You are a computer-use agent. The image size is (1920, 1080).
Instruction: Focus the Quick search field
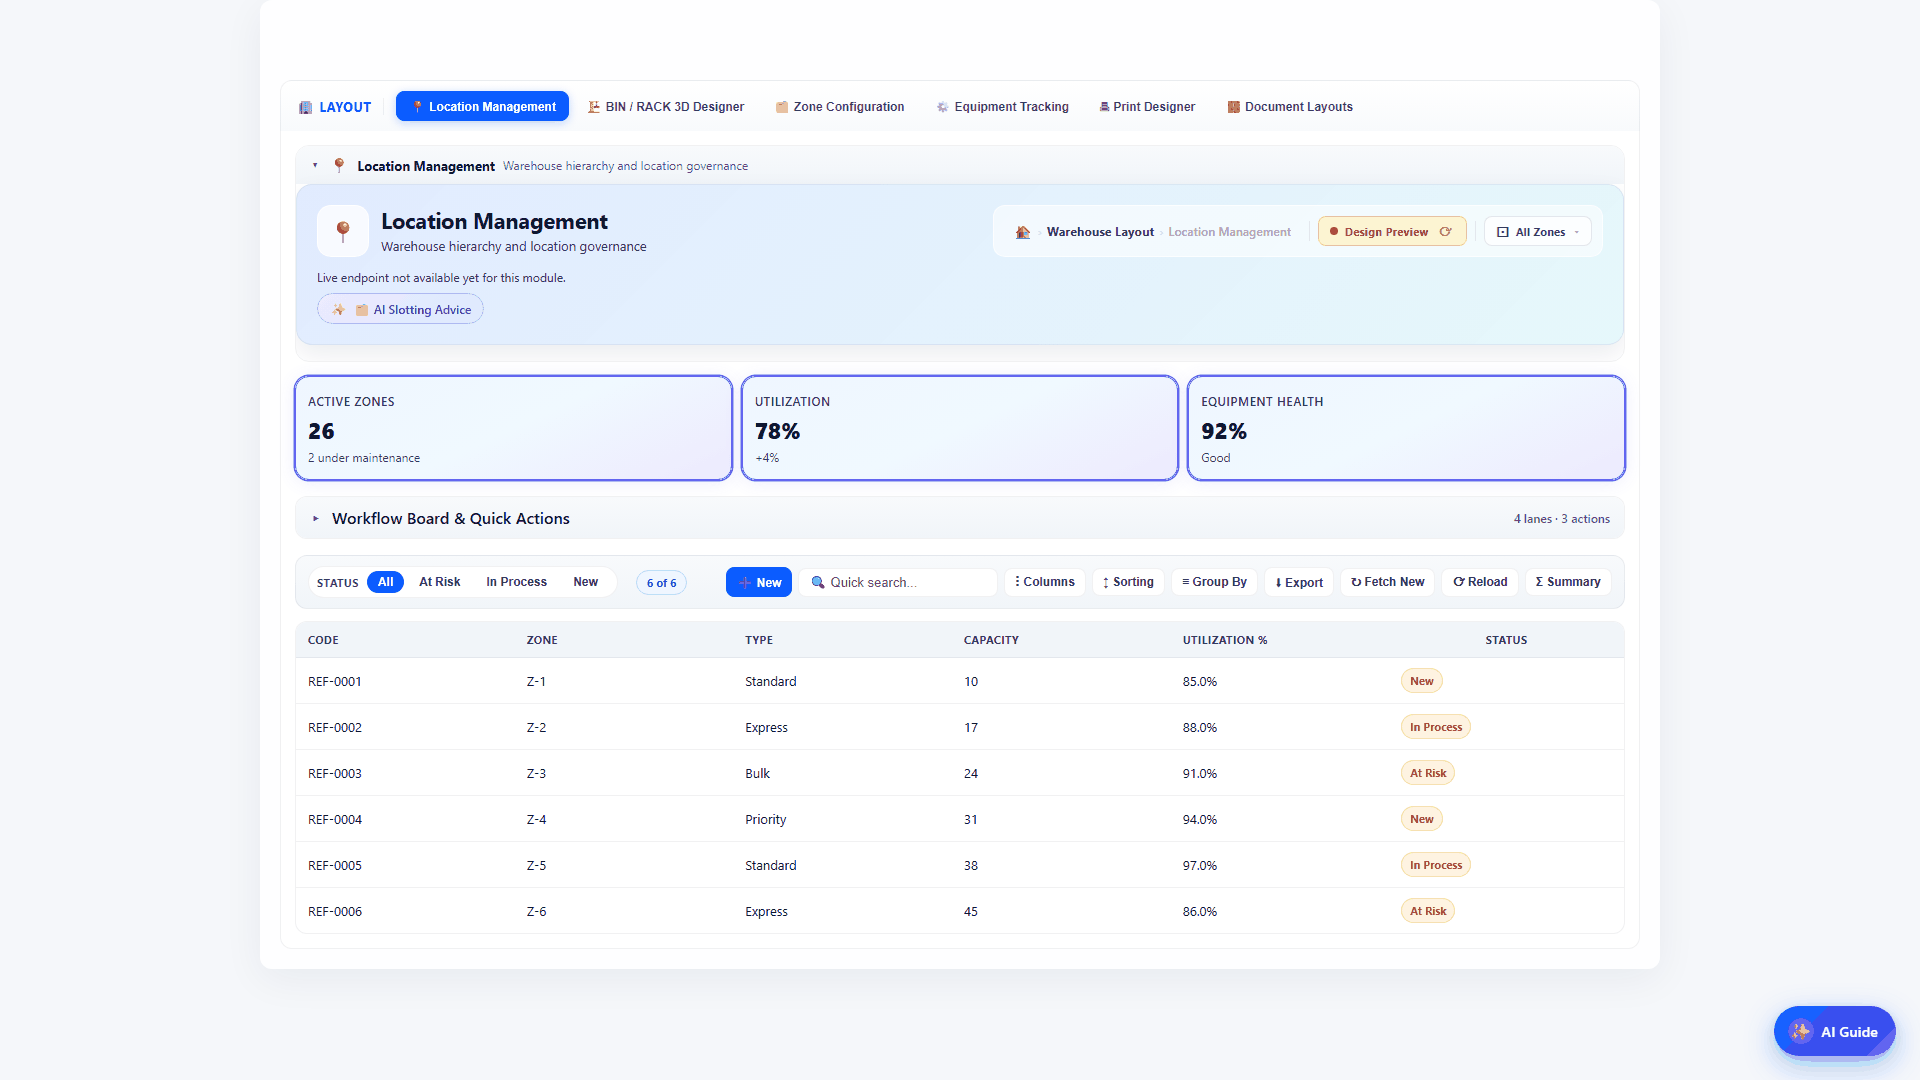[898, 582]
